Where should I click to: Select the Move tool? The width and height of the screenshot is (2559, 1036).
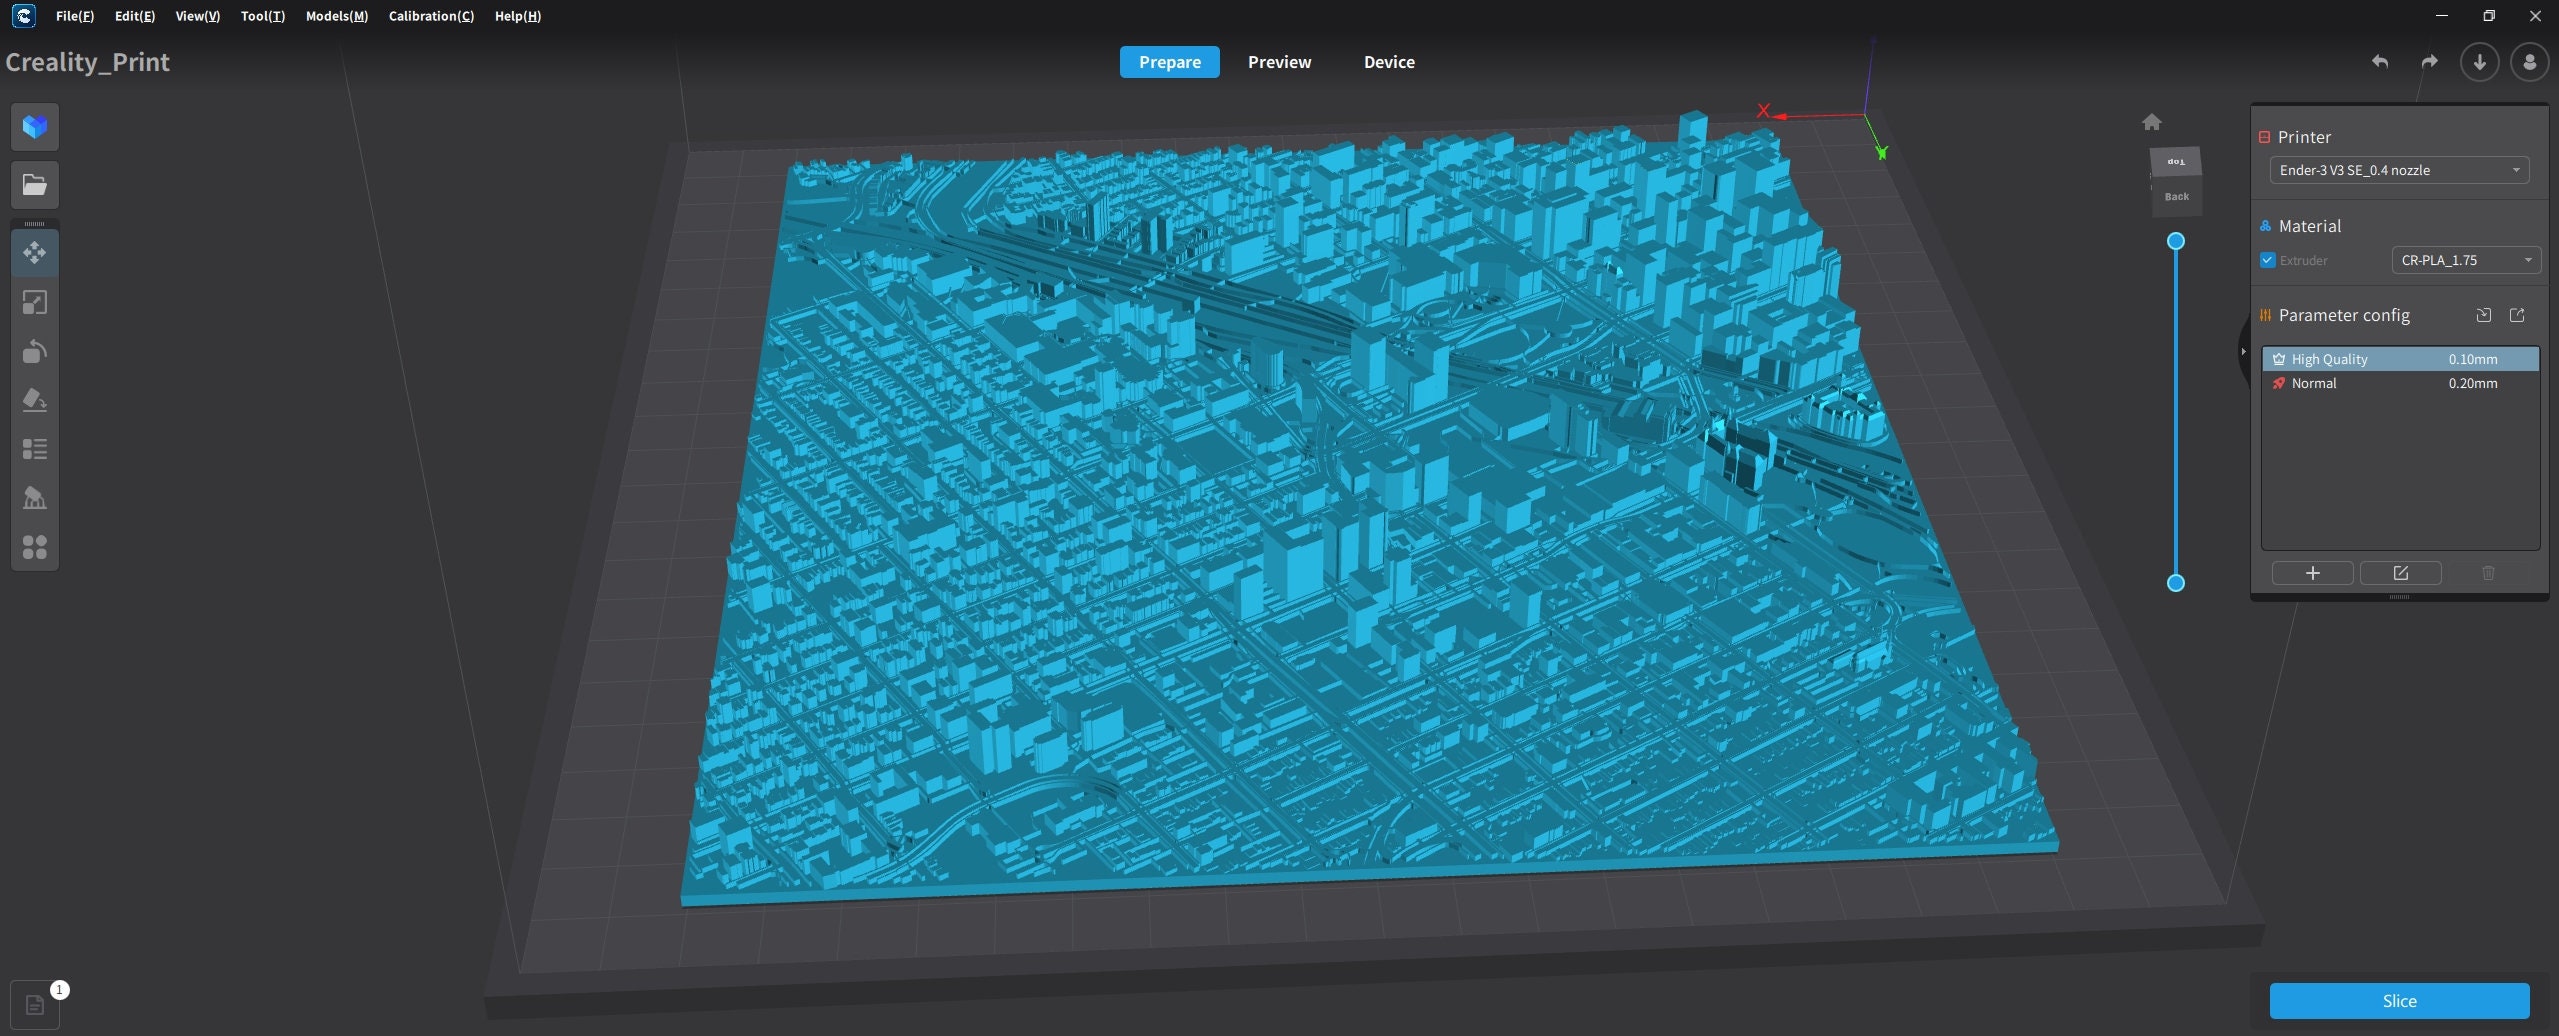(x=35, y=252)
